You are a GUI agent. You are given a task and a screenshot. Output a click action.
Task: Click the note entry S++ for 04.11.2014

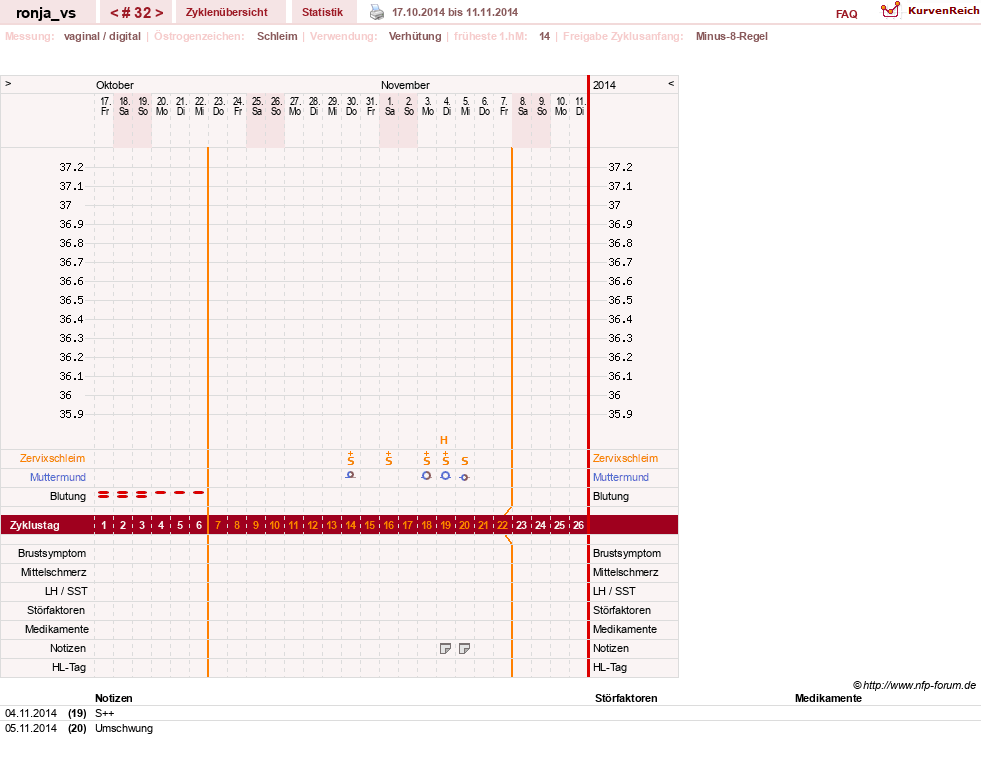(104, 713)
